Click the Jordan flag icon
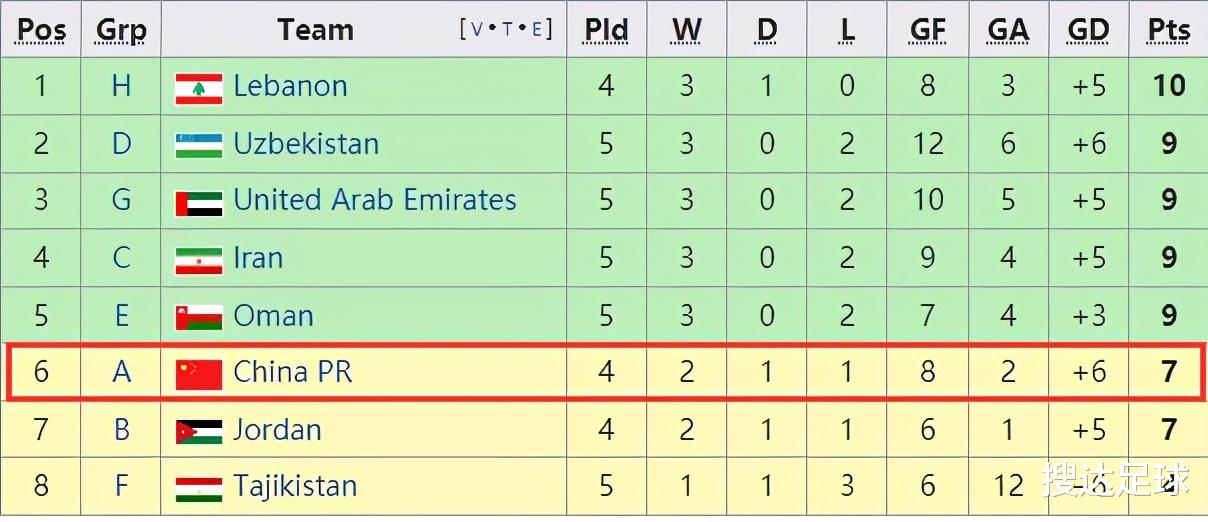Screen dimensions: 1208x522 coord(198,431)
